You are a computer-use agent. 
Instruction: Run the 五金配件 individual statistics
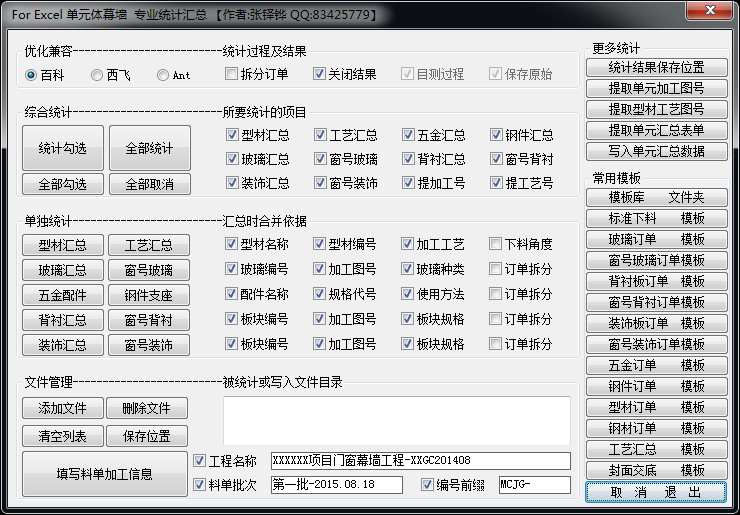click(62, 295)
